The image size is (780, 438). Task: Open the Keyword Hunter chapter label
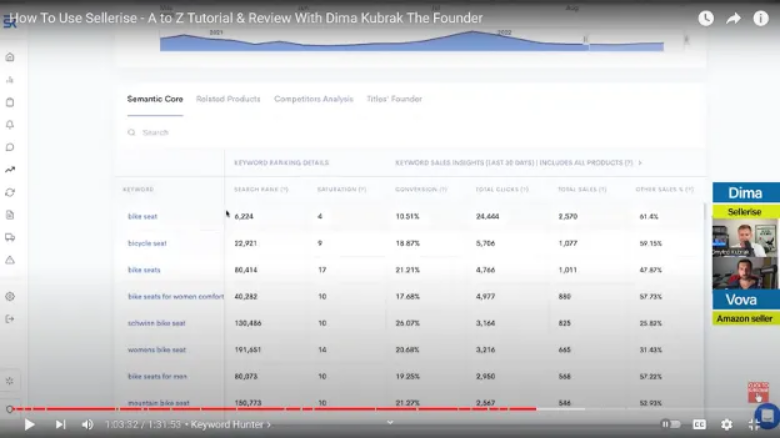point(231,425)
